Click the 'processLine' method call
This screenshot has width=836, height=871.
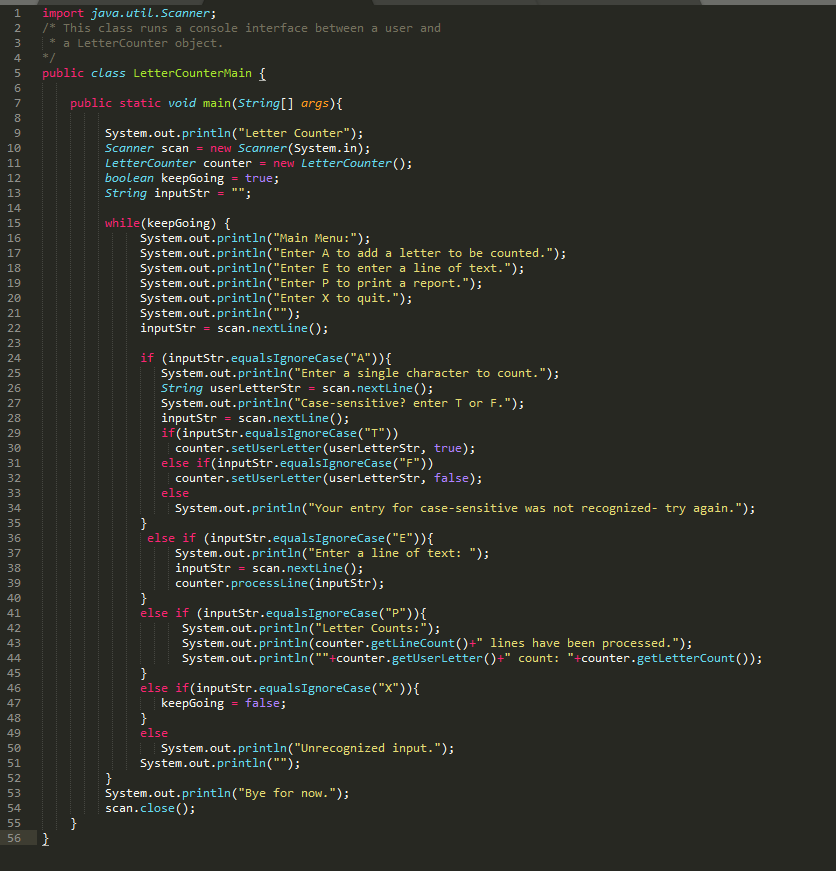(x=269, y=583)
